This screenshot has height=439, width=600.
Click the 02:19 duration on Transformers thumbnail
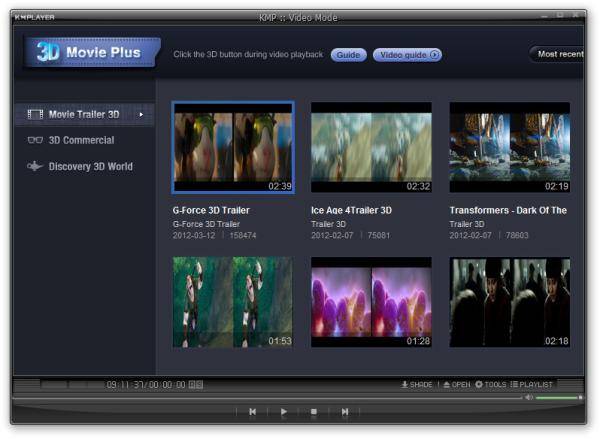click(557, 186)
